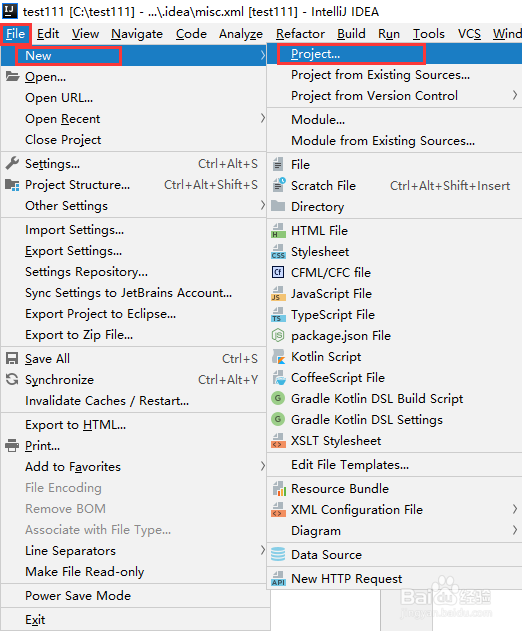Open the Edit menu
The width and height of the screenshot is (522, 631).
48,34
